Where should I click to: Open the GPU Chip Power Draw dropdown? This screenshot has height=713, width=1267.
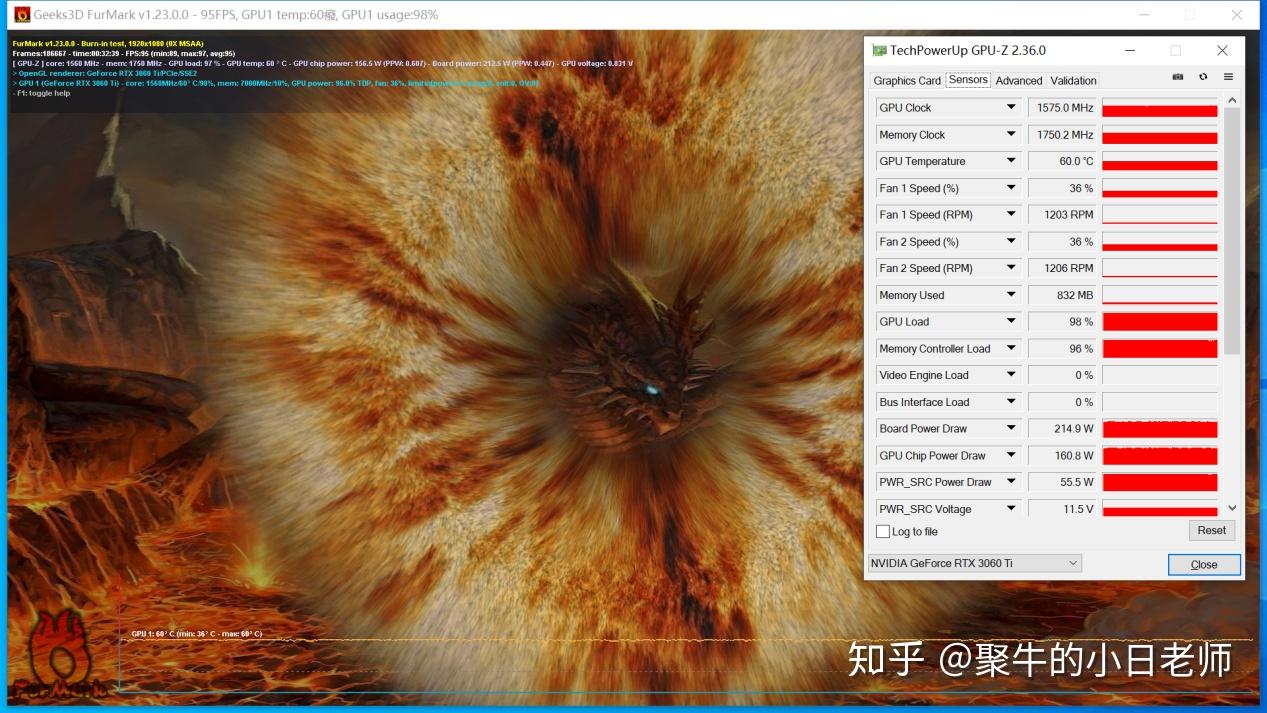(x=1011, y=455)
